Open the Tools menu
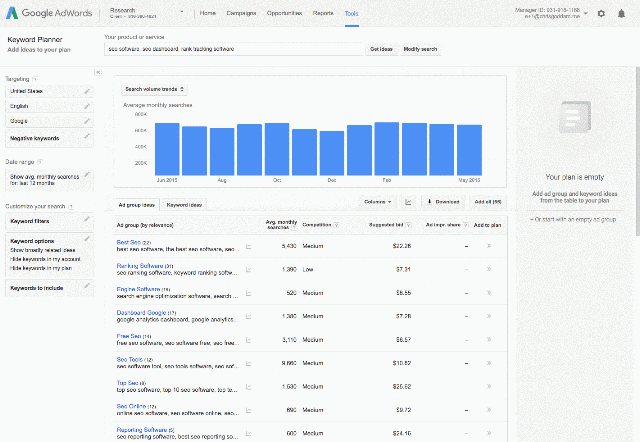Image resolution: width=640 pixels, height=442 pixels. 351,13
